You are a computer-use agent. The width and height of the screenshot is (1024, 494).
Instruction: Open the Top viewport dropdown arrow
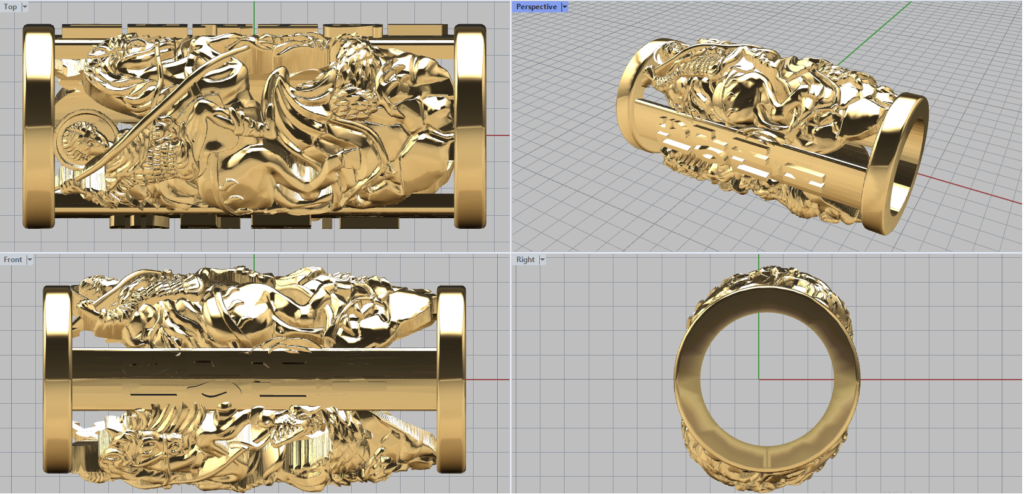point(25,6)
